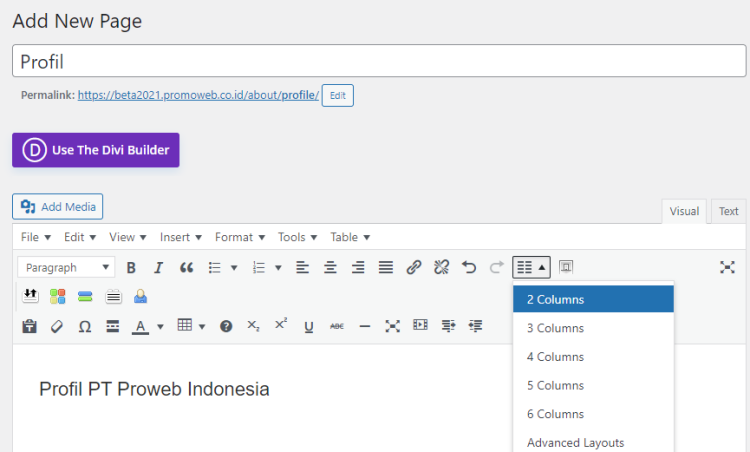Expand the table options arrow
Screen dimensions: 750x452
(202, 327)
